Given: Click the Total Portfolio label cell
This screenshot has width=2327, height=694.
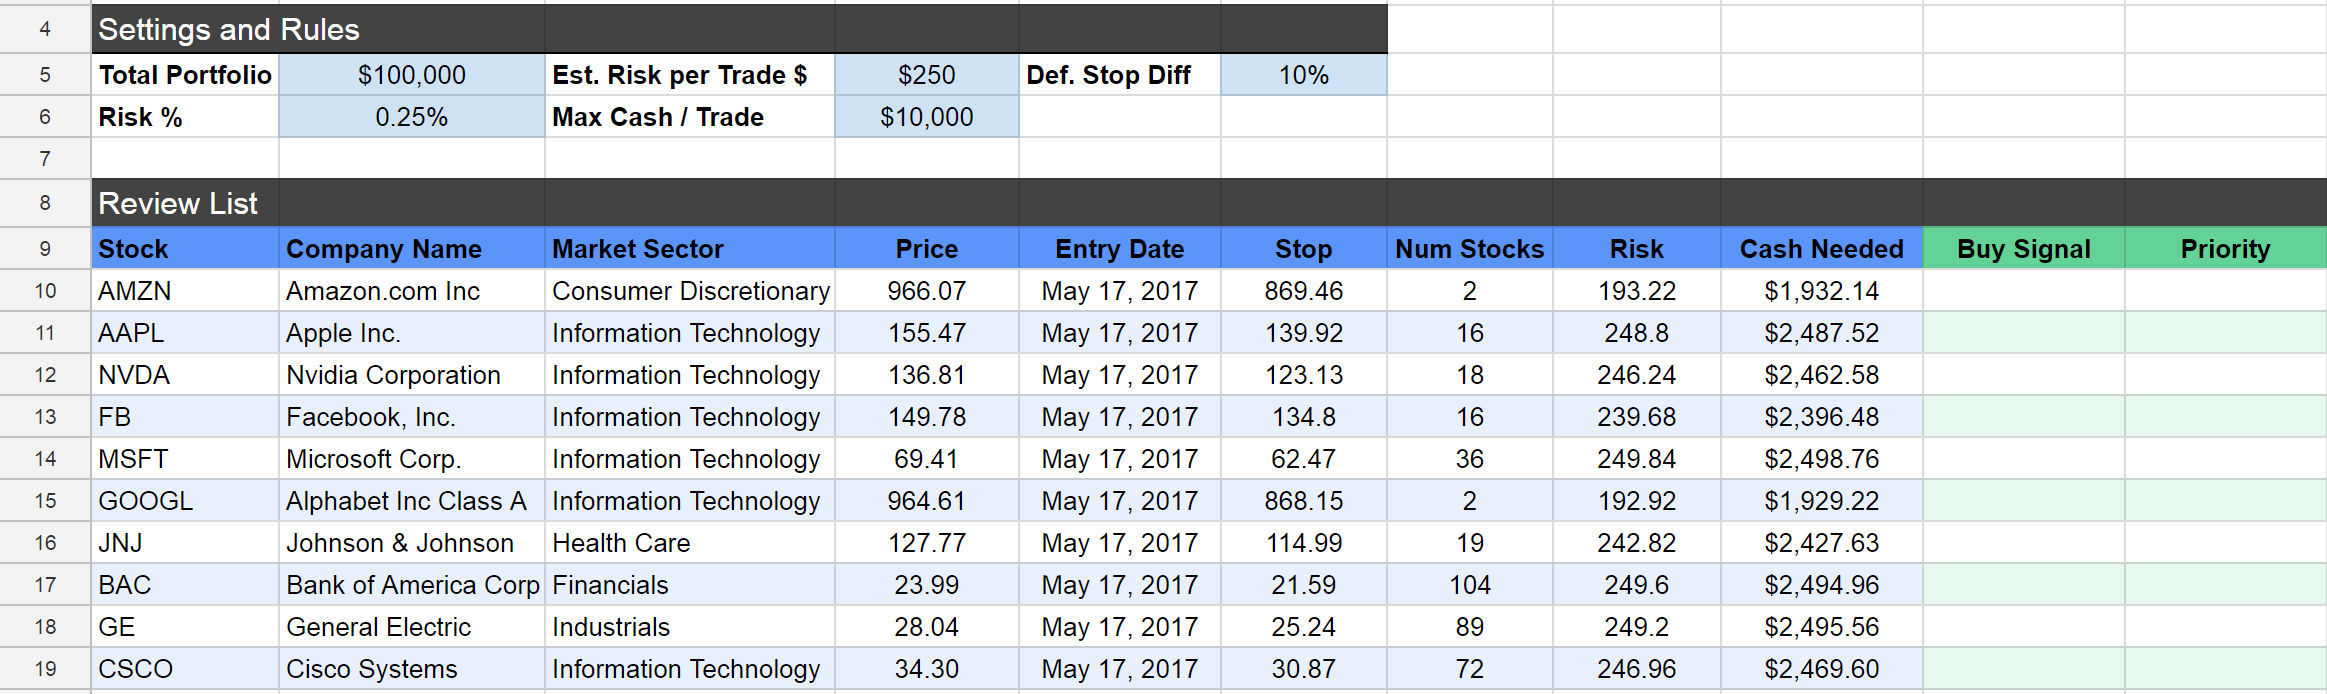Looking at the screenshot, I should [x=185, y=75].
